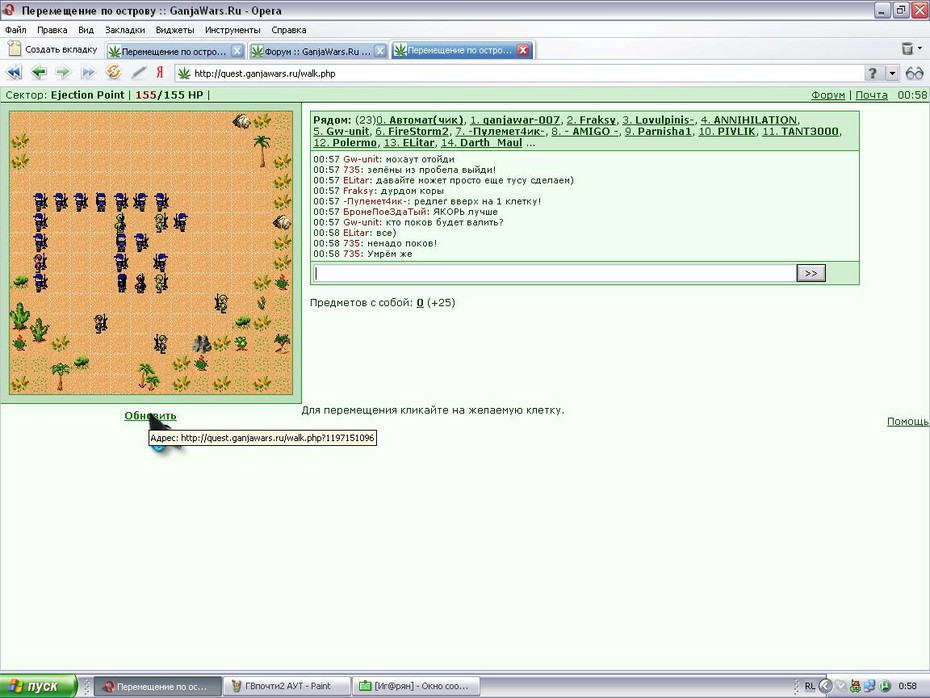Open player '5. Gw-unit' link
Image resolution: width=930 pixels, height=698 pixels.
click(341, 131)
